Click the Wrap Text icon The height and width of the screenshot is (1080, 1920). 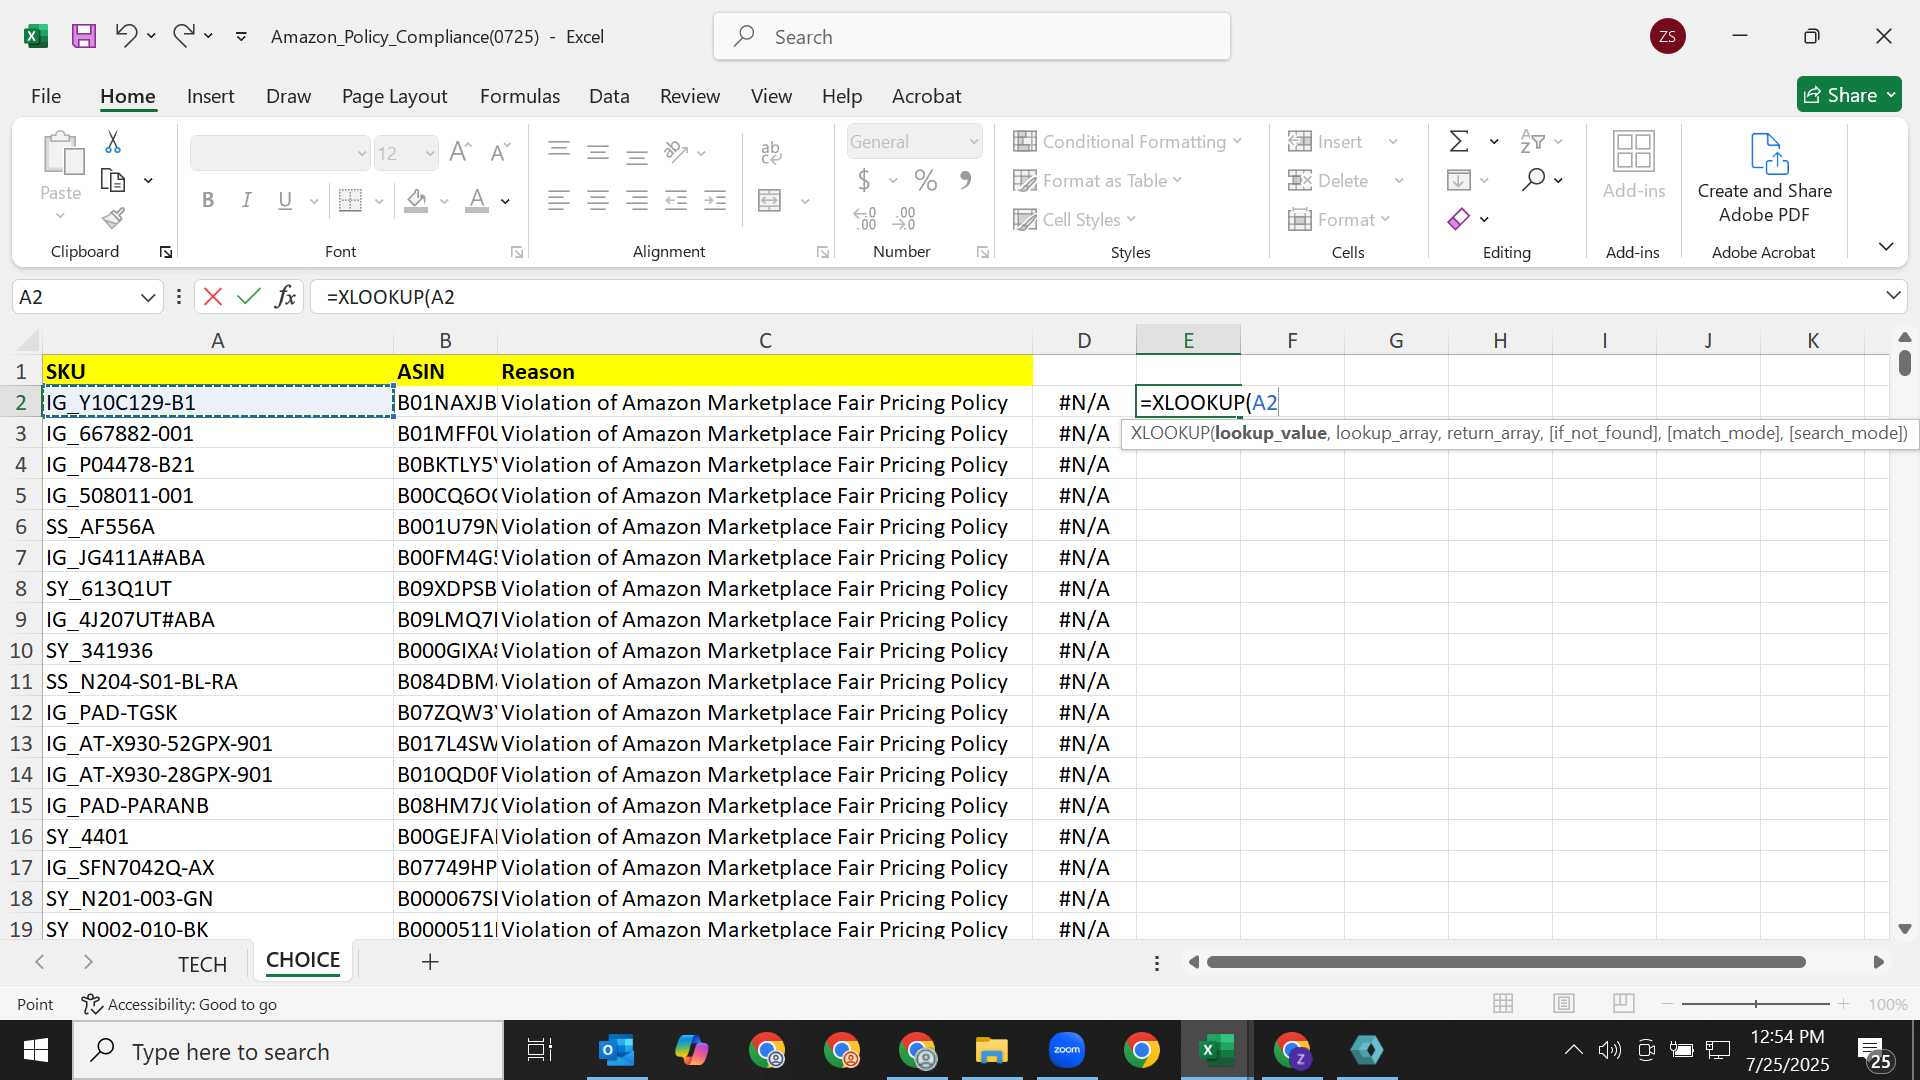(770, 152)
